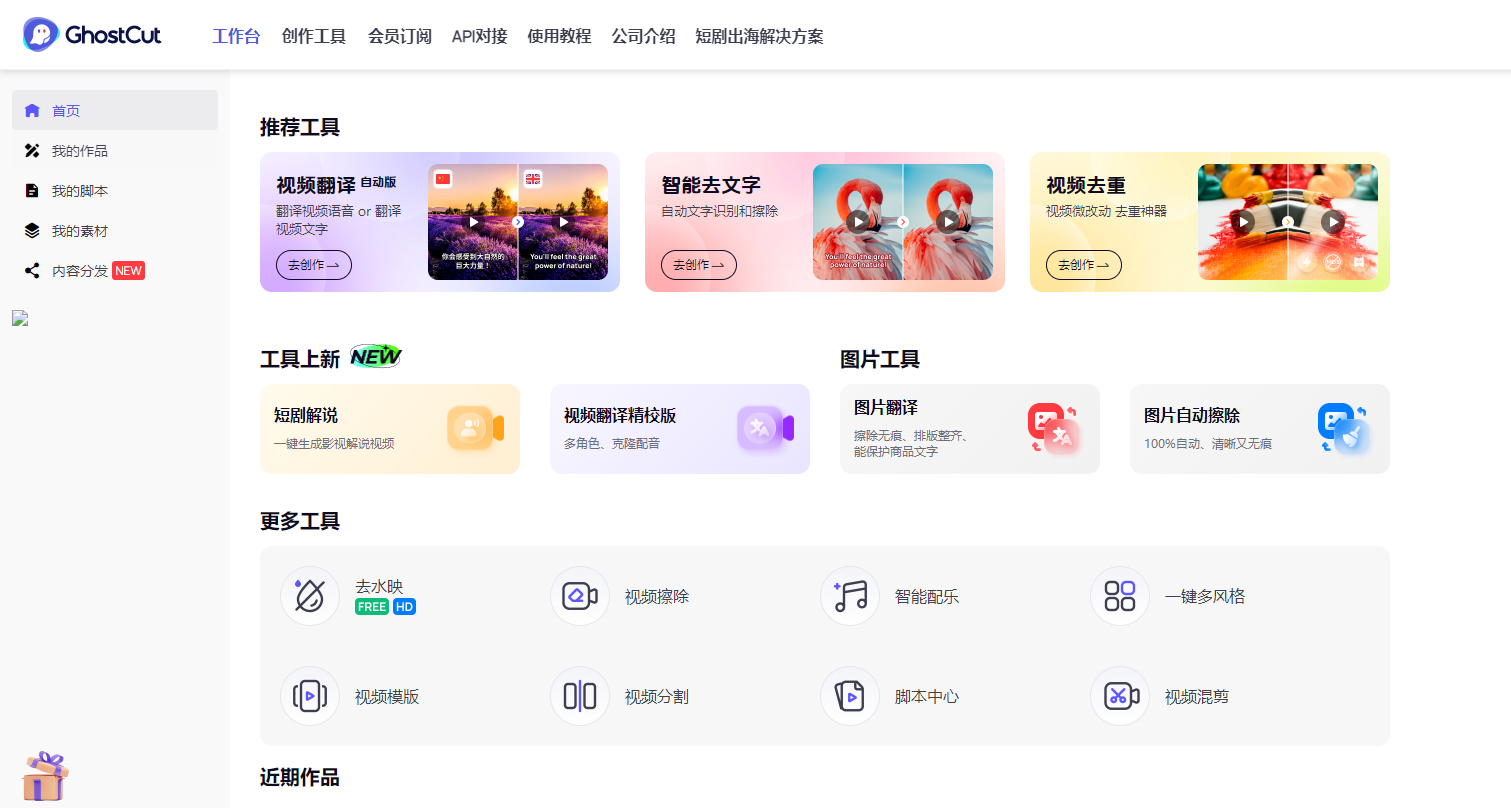The width and height of the screenshot is (1511, 808).
Task: Click the 内容分发 share icon
Action: coord(32,271)
